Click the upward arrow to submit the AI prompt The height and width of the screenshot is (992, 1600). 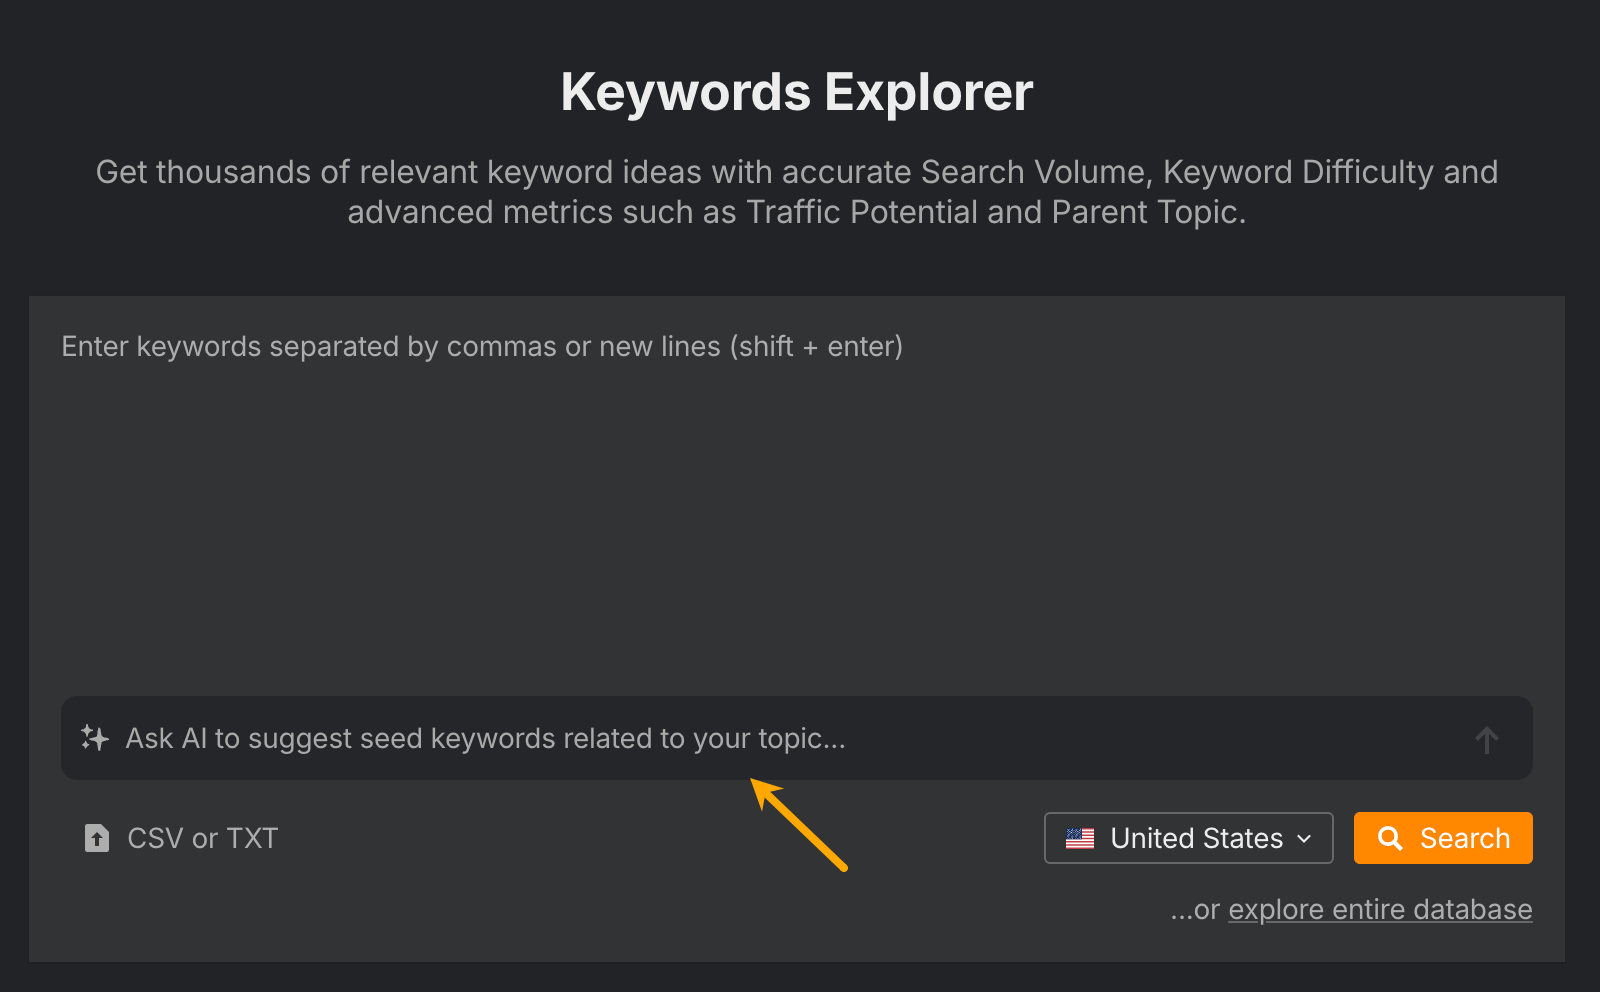[x=1487, y=740]
